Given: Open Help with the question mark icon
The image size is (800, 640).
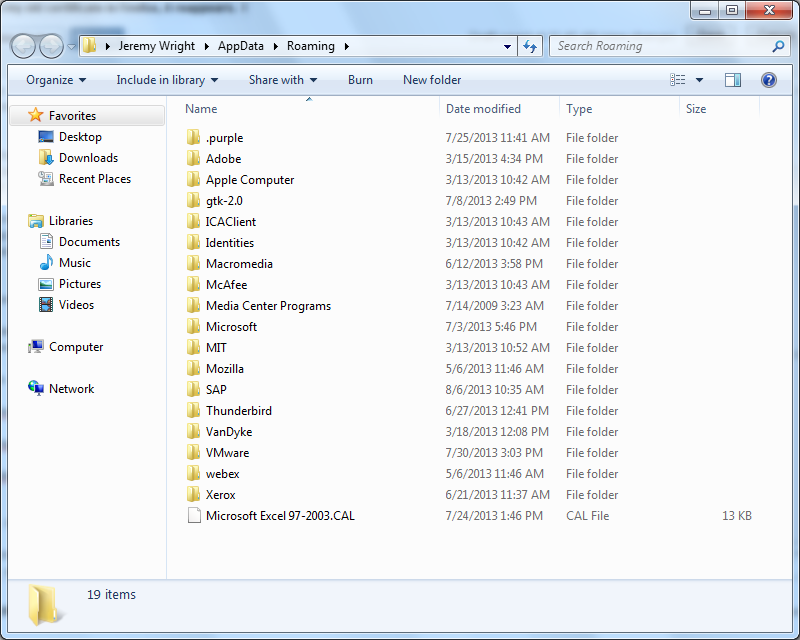Looking at the screenshot, I should point(768,80).
